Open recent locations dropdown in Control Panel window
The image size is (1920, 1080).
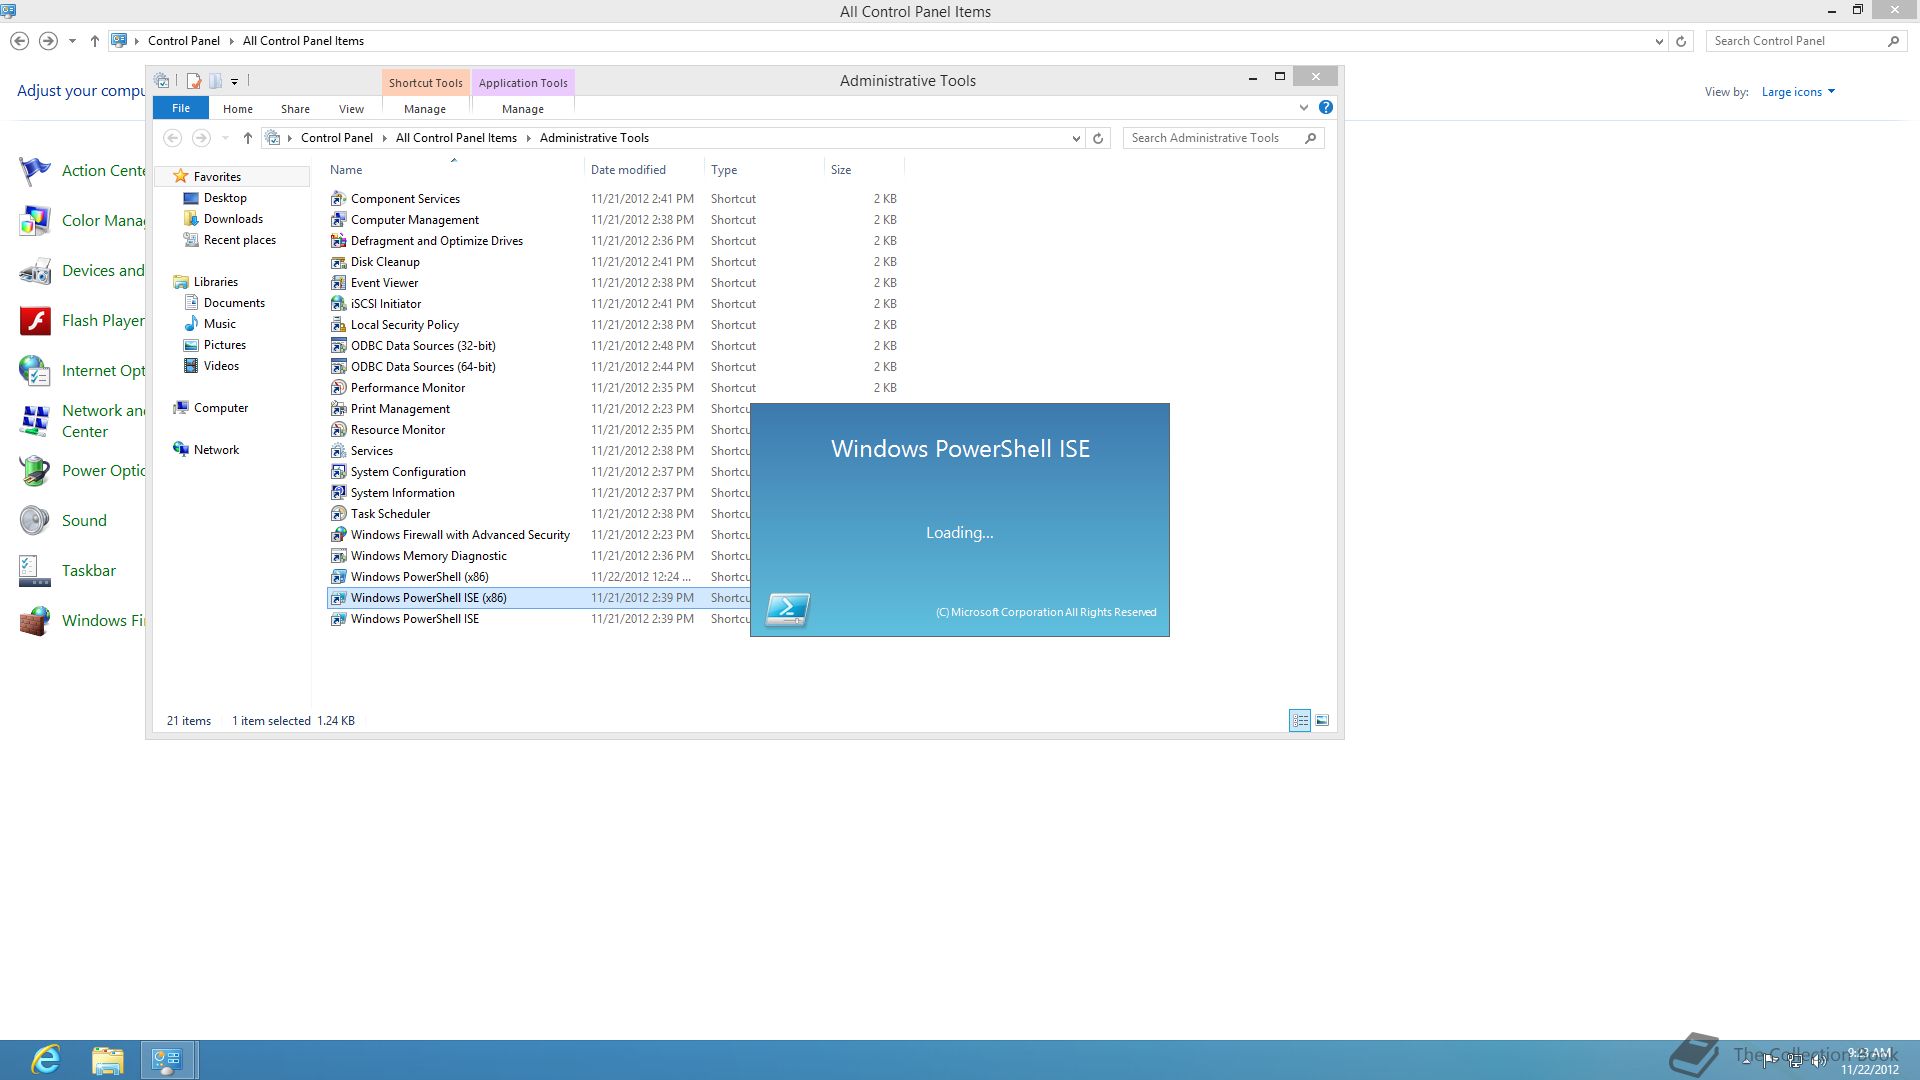(x=72, y=41)
